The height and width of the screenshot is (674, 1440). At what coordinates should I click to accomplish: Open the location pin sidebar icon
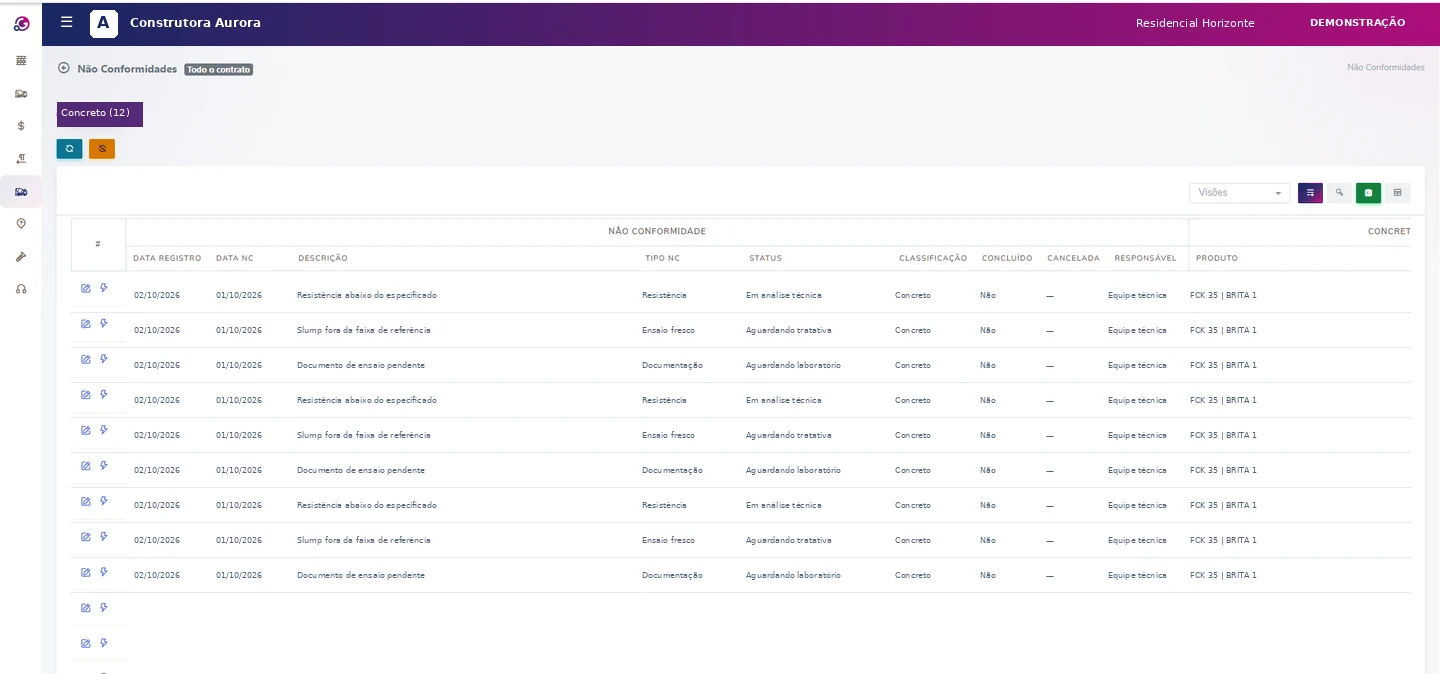click(21, 224)
